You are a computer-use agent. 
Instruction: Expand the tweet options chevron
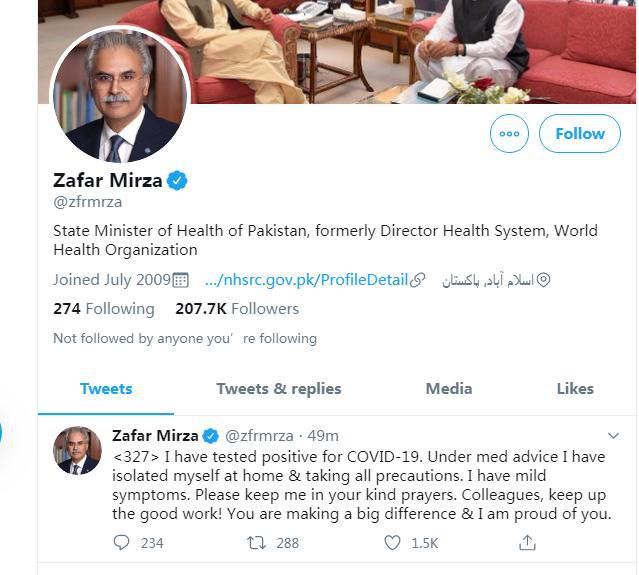[614, 436]
